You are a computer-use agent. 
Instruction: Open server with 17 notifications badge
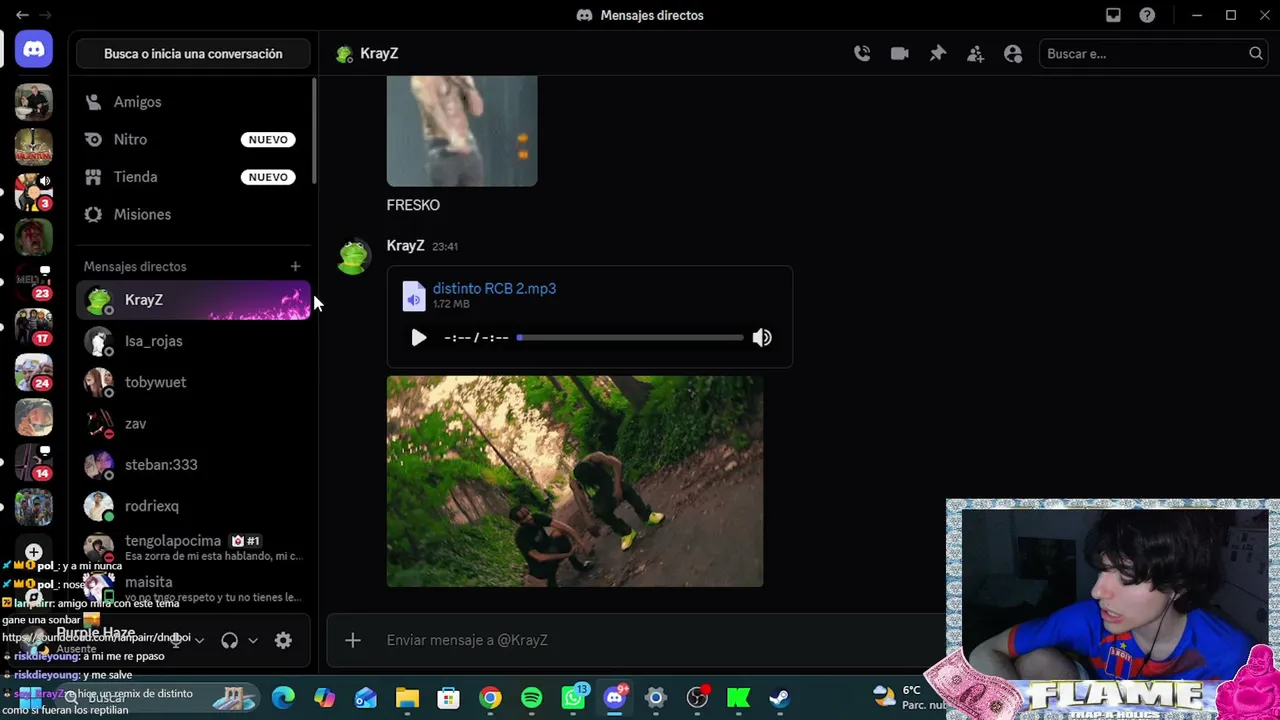[x=33, y=326]
